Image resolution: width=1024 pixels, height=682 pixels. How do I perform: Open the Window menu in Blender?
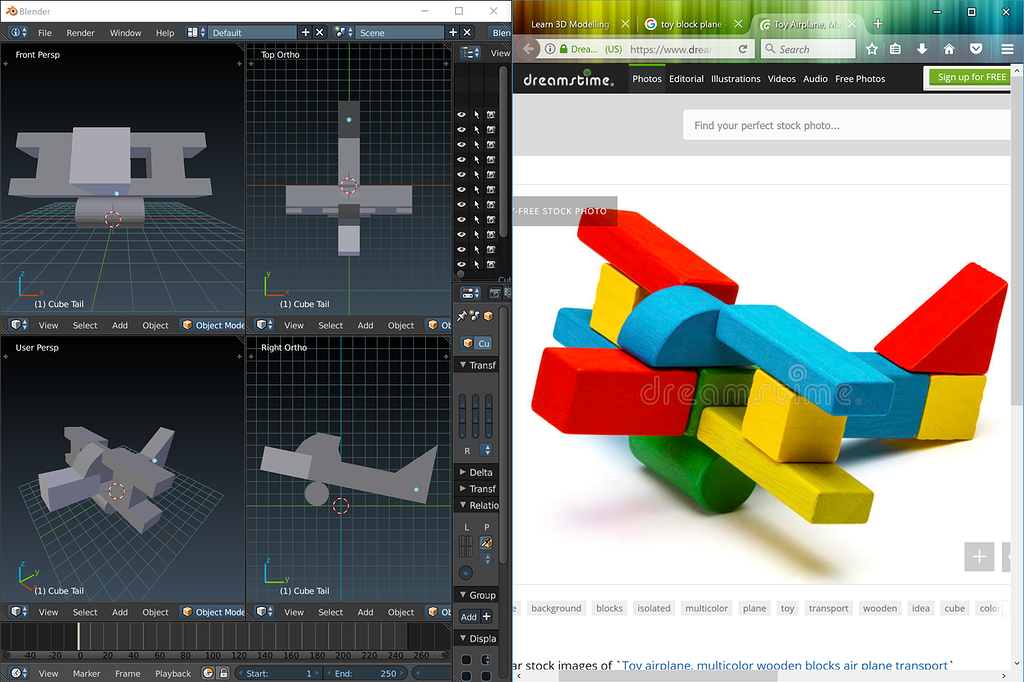click(x=125, y=33)
